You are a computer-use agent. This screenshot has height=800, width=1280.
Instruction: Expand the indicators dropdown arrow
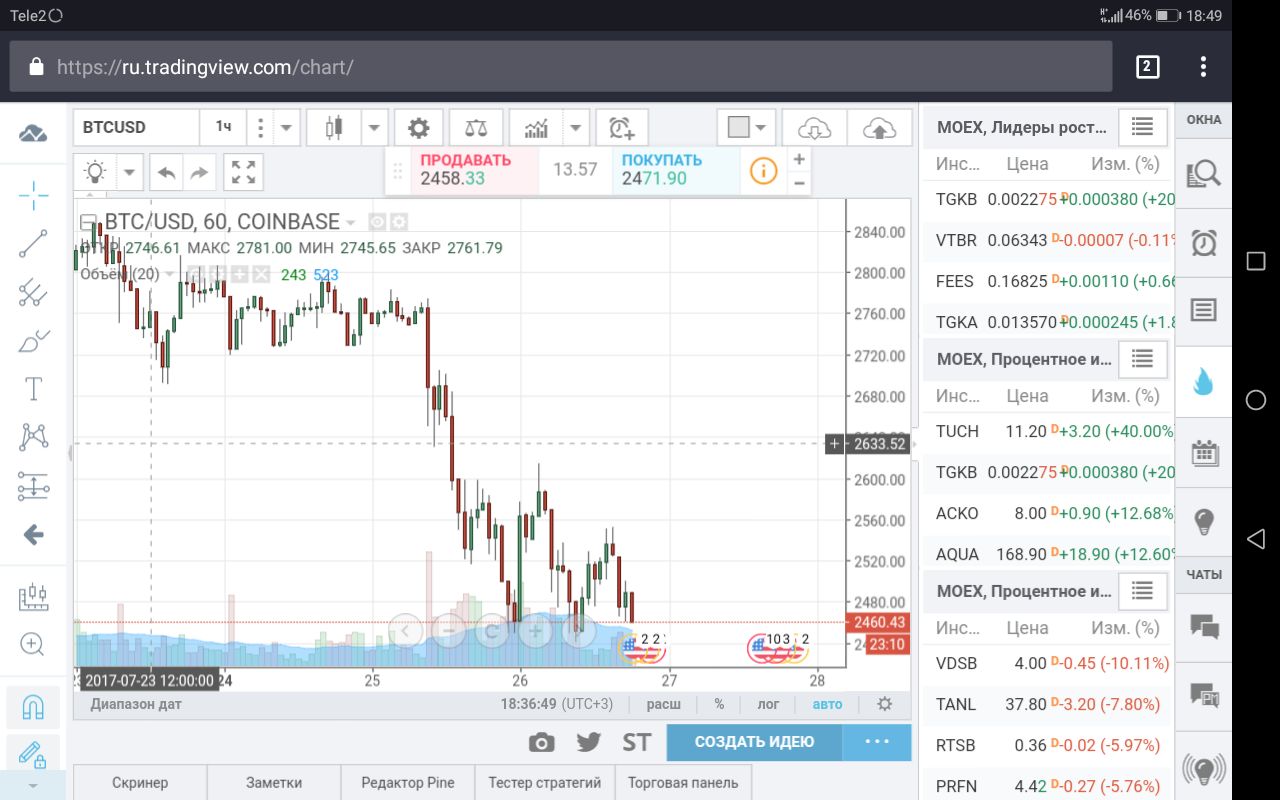(576, 128)
